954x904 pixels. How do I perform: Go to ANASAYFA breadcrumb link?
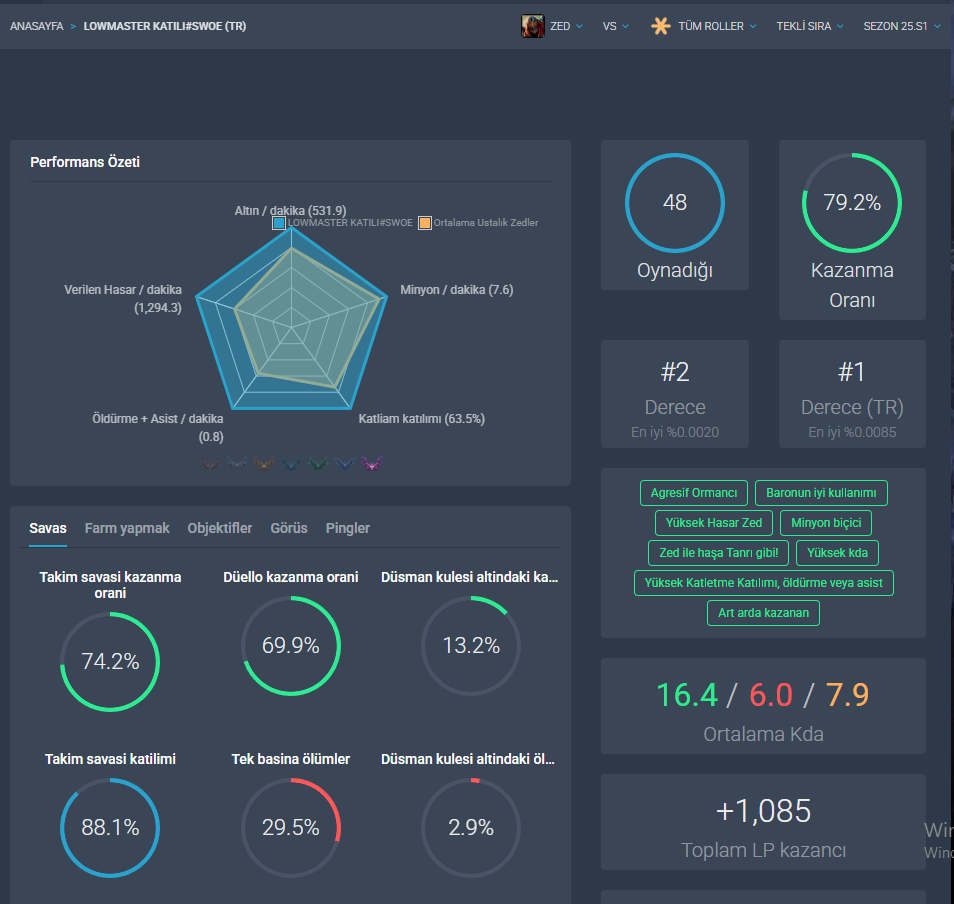click(37, 26)
